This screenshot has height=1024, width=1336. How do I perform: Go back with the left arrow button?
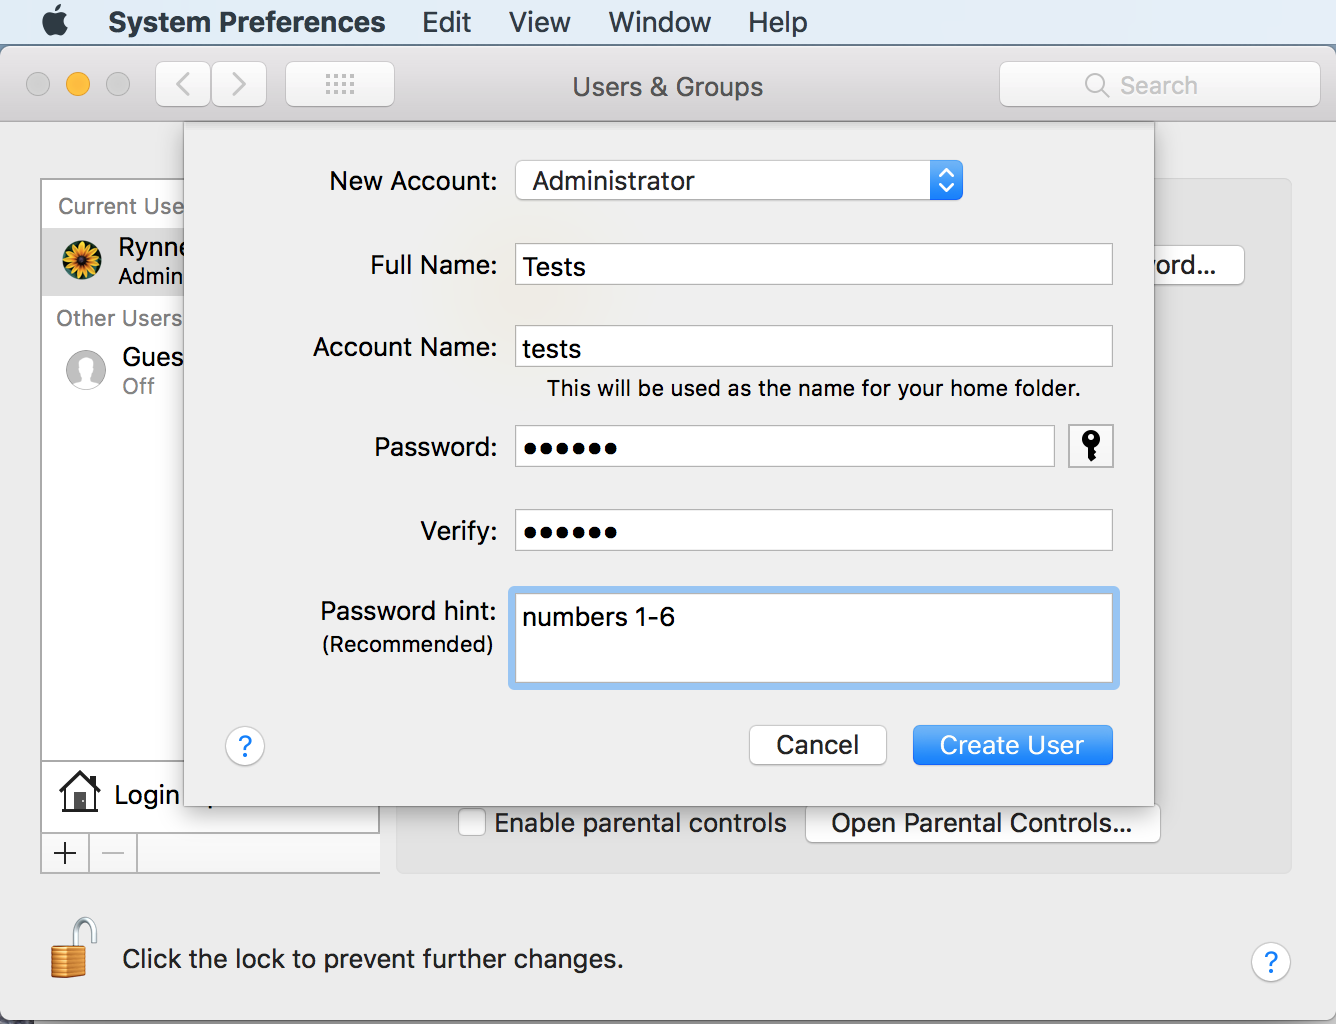183,85
